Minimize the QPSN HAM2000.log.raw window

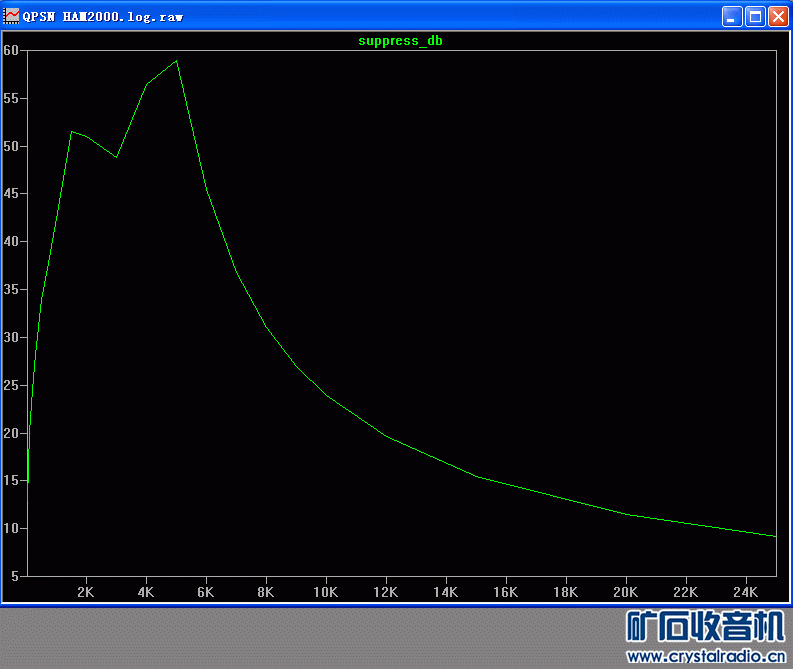pos(734,16)
